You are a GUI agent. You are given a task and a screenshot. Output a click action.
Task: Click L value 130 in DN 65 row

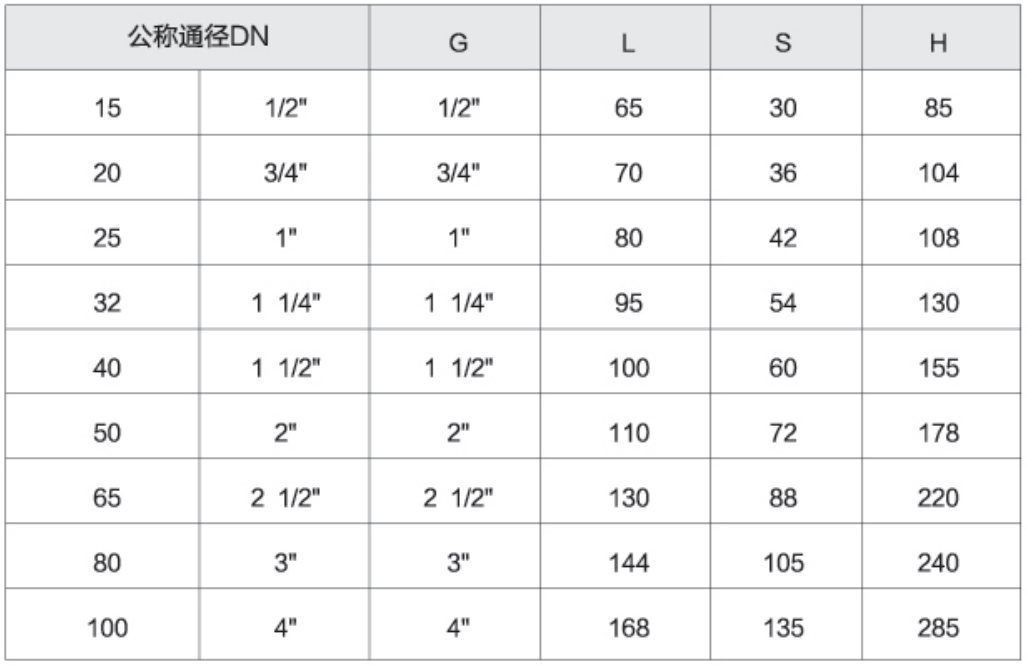click(626, 491)
